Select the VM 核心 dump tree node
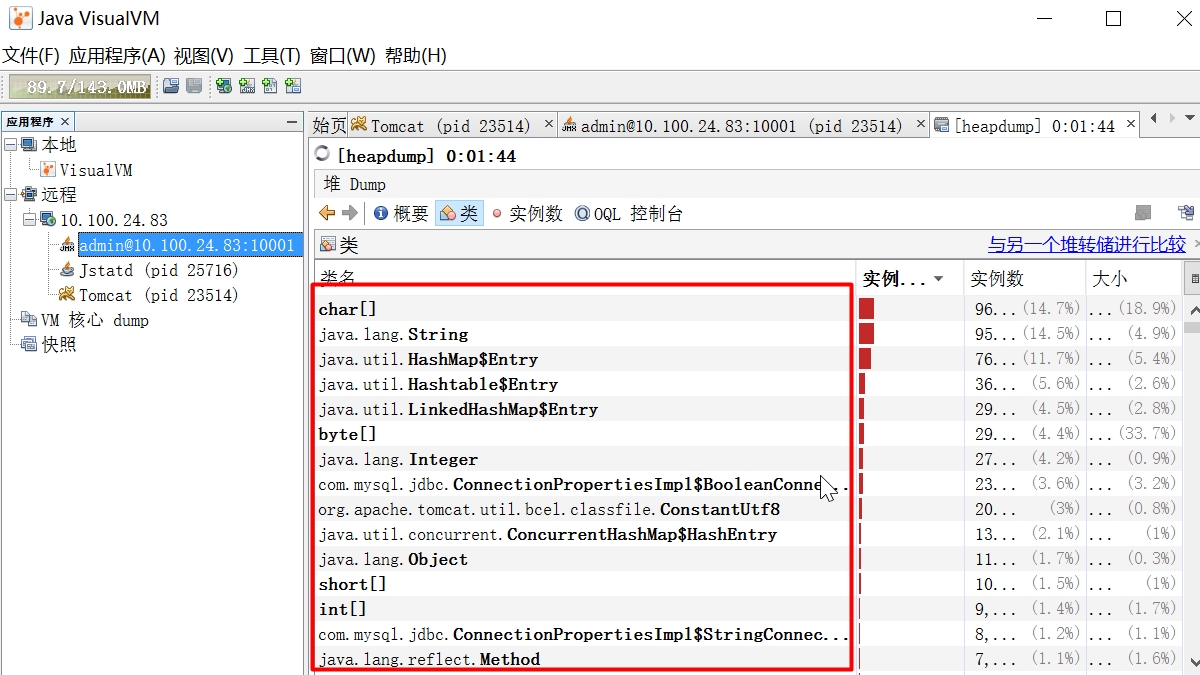Viewport: 1200px width, 675px height. pos(95,320)
